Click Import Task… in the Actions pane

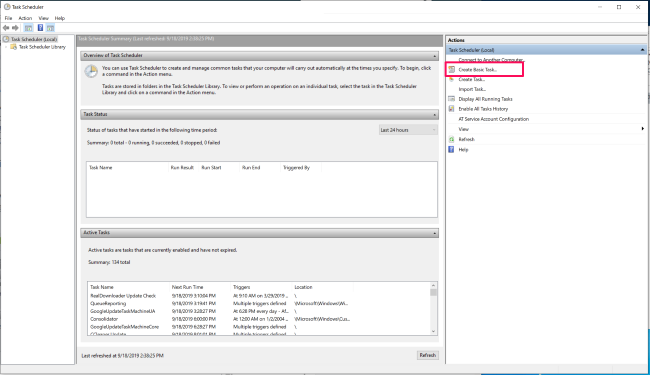pyautogui.click(x=472, y=89)
